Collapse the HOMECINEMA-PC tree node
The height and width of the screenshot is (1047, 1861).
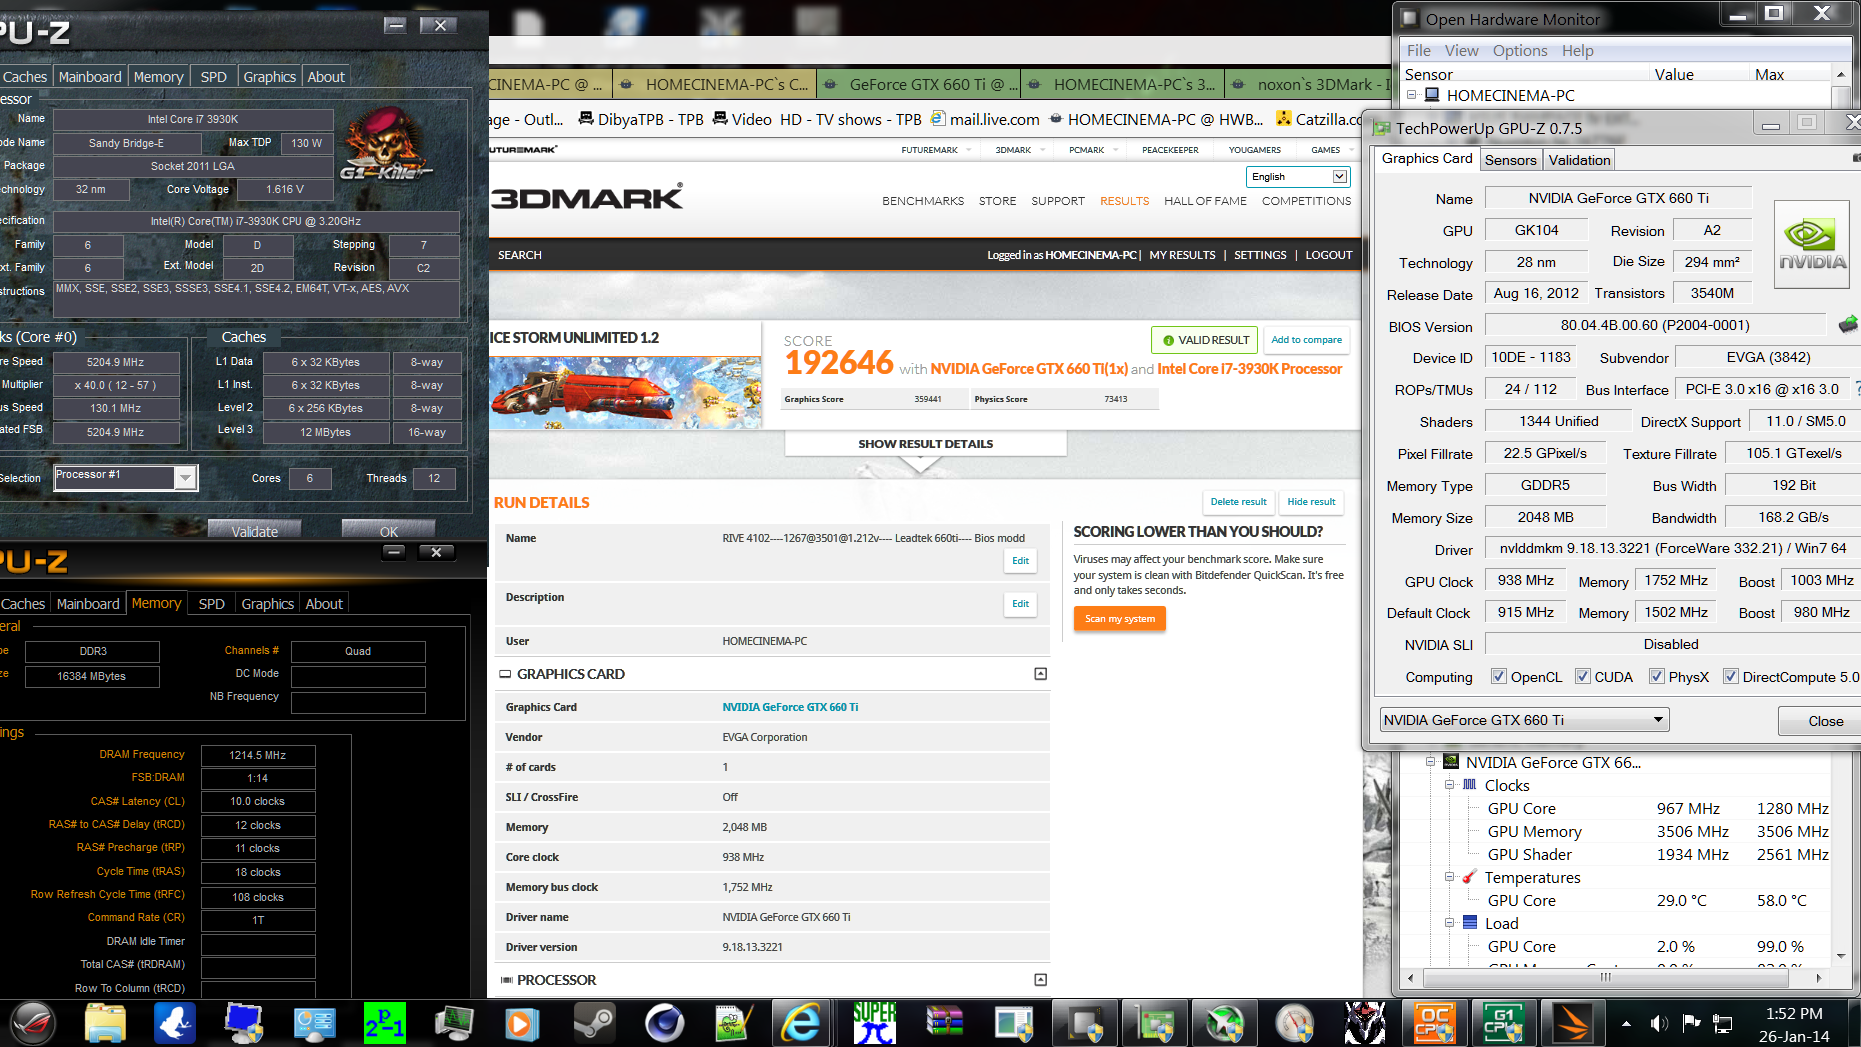1412,95
